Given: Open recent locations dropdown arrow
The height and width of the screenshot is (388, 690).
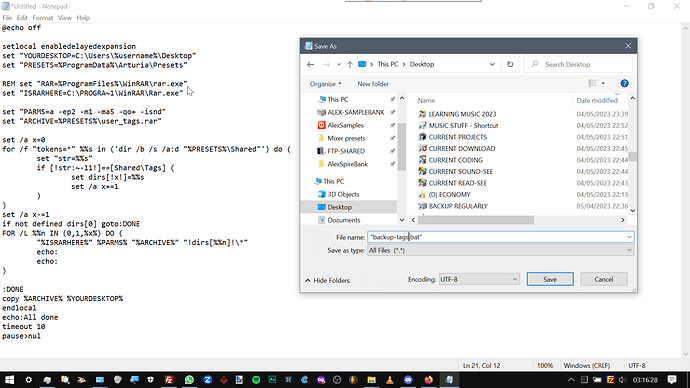Looking at the screenshot, I should [339, 64].
